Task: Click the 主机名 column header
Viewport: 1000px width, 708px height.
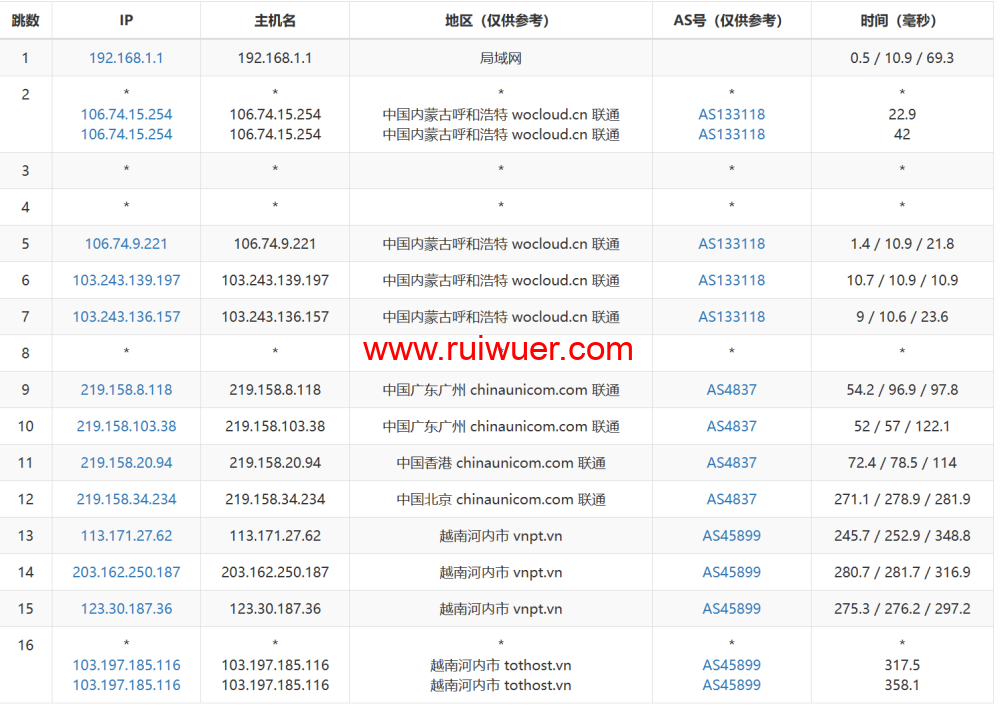Action: coord(275,20)
